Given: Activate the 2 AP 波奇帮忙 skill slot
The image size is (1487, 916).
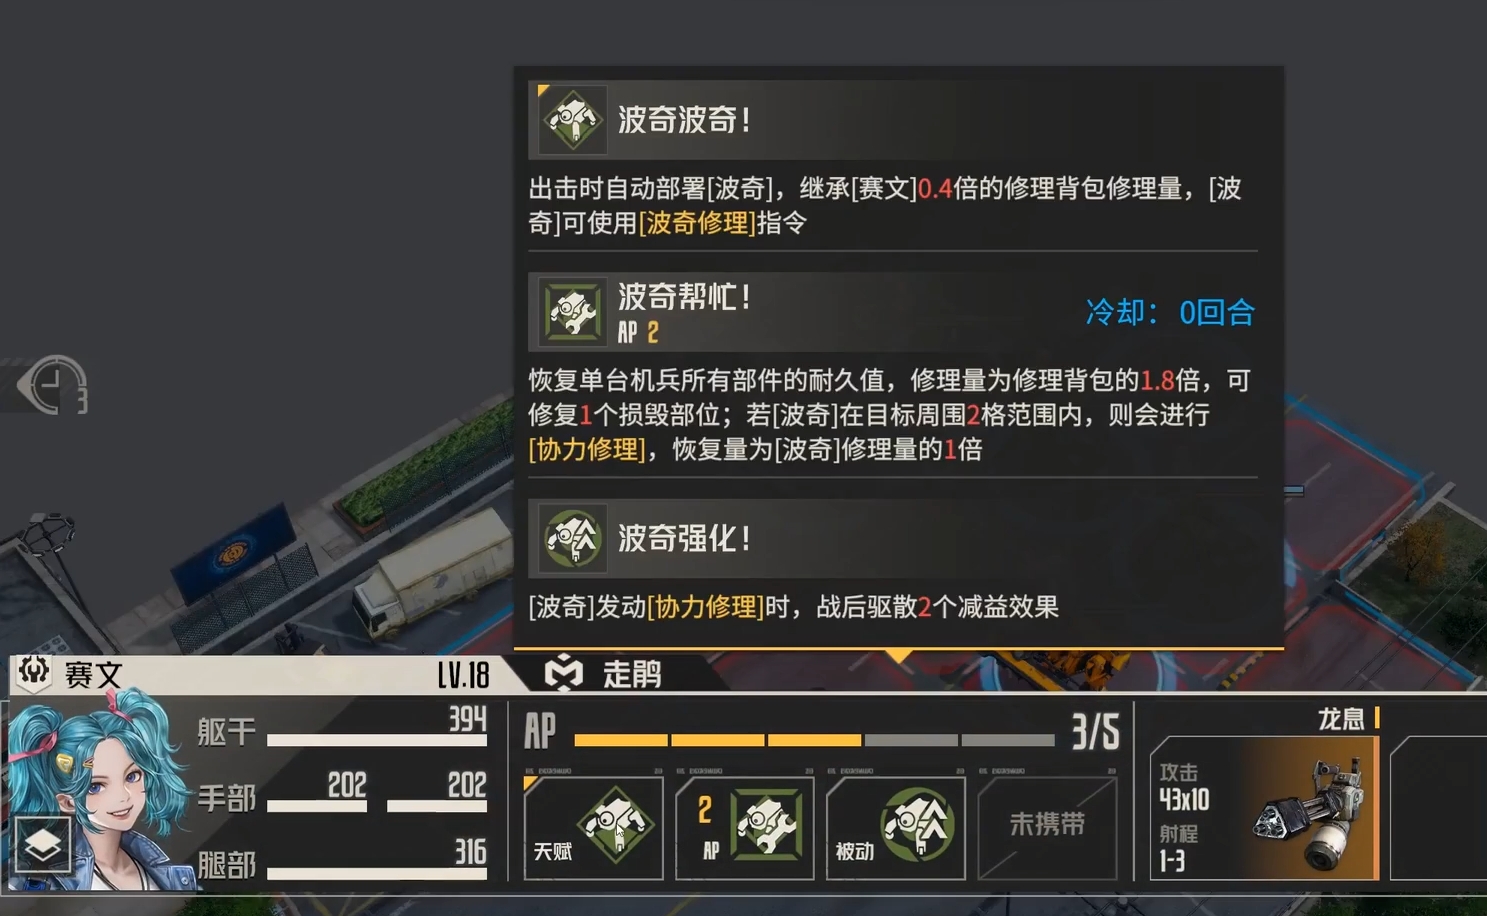Looking at the screenshot, I should point(745,827).
